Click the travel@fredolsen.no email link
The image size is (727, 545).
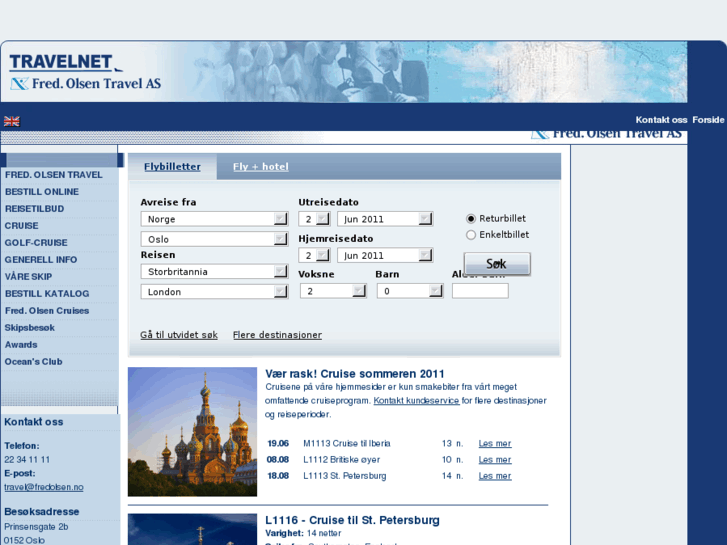tap(44, 487)
